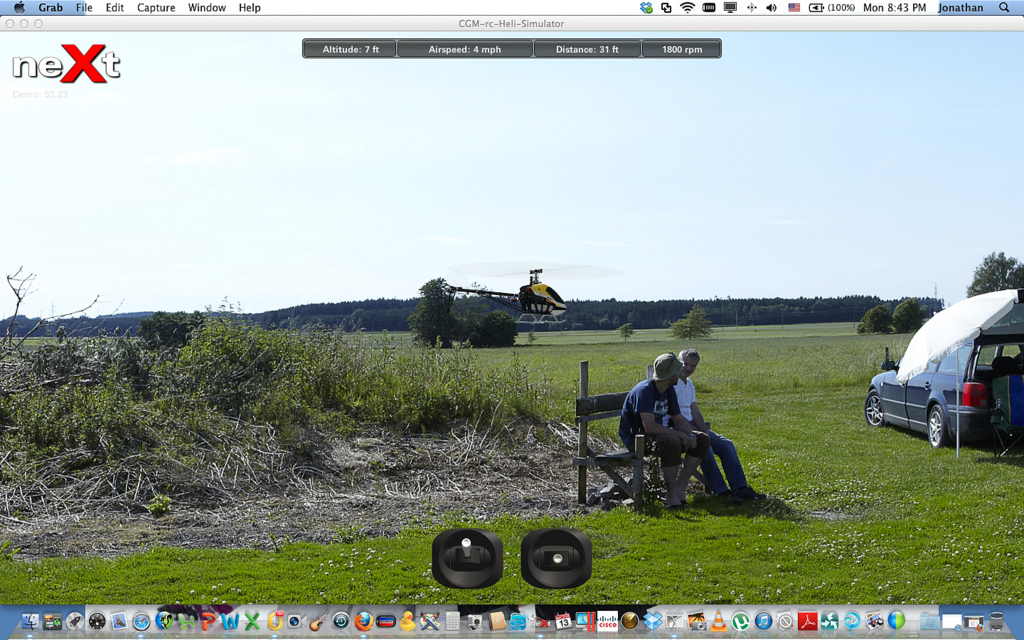Open the Window menu in menu bar
The image size is (1024, 640).
tap(207, 7)
